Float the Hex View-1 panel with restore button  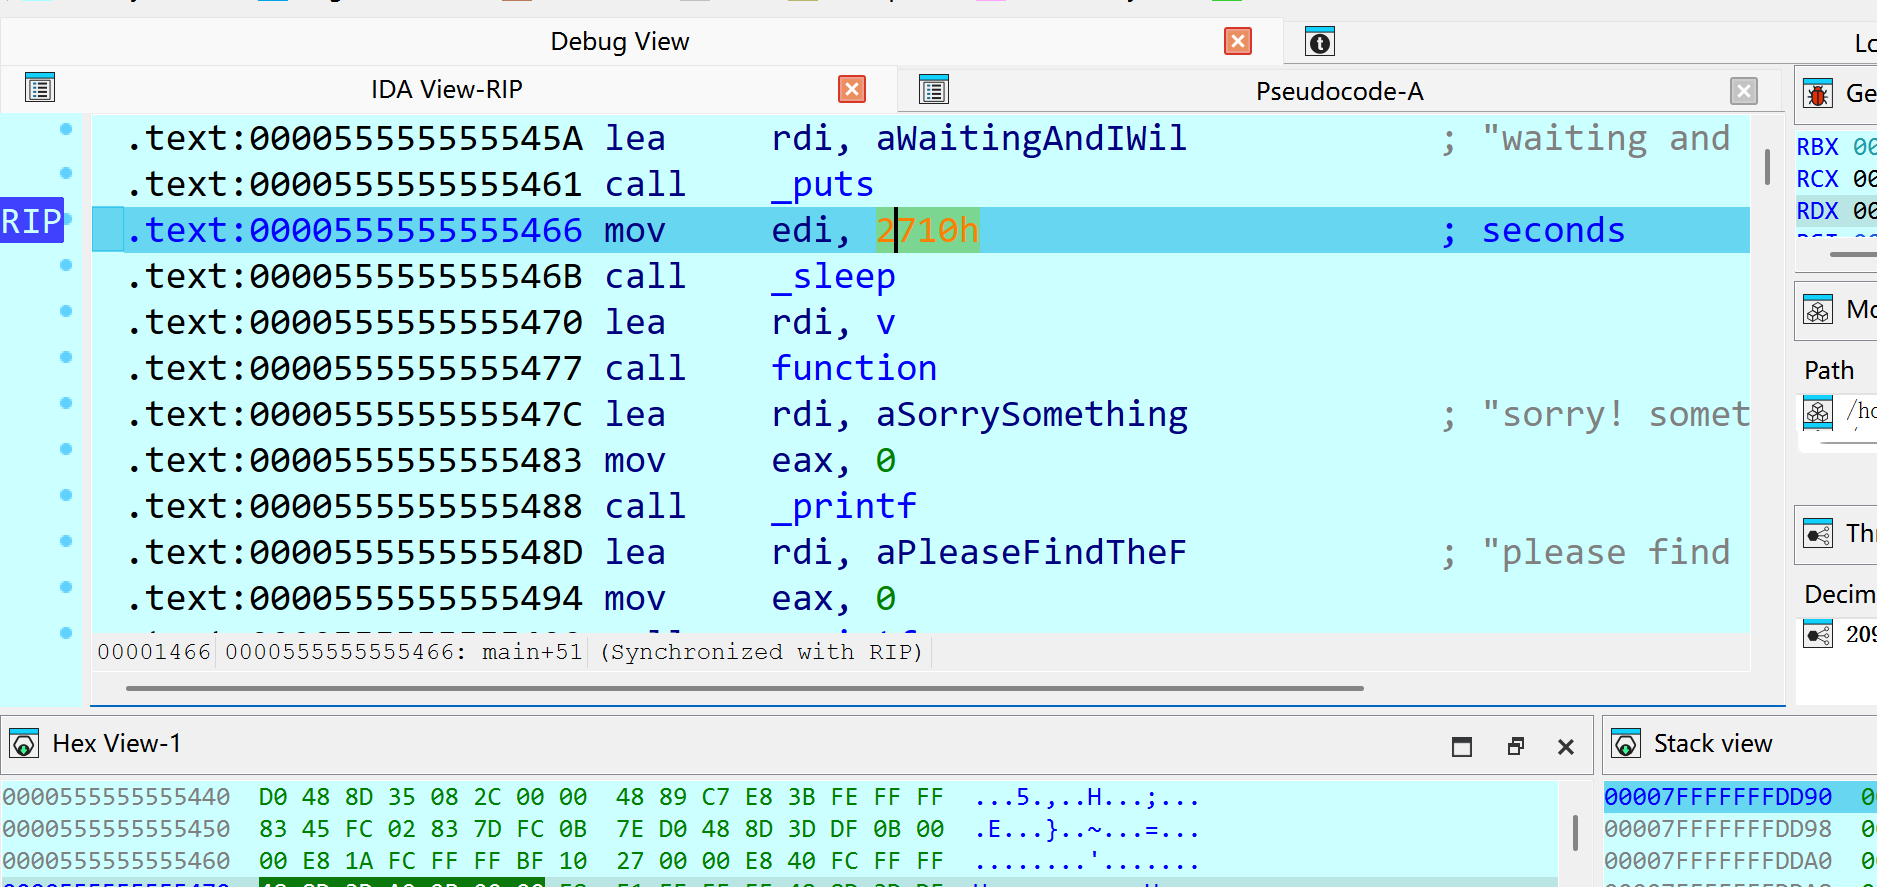[1515, 747]
